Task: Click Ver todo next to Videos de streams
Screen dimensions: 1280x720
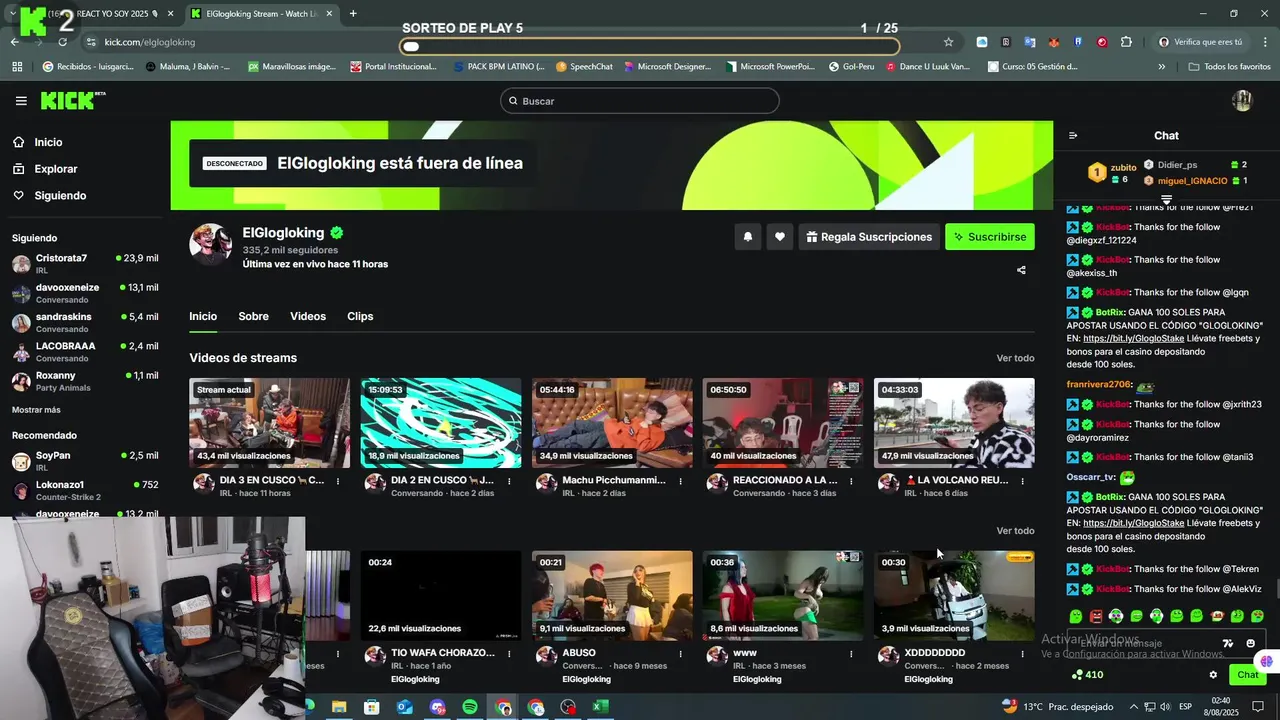Action: click(x=1015, y=358)
